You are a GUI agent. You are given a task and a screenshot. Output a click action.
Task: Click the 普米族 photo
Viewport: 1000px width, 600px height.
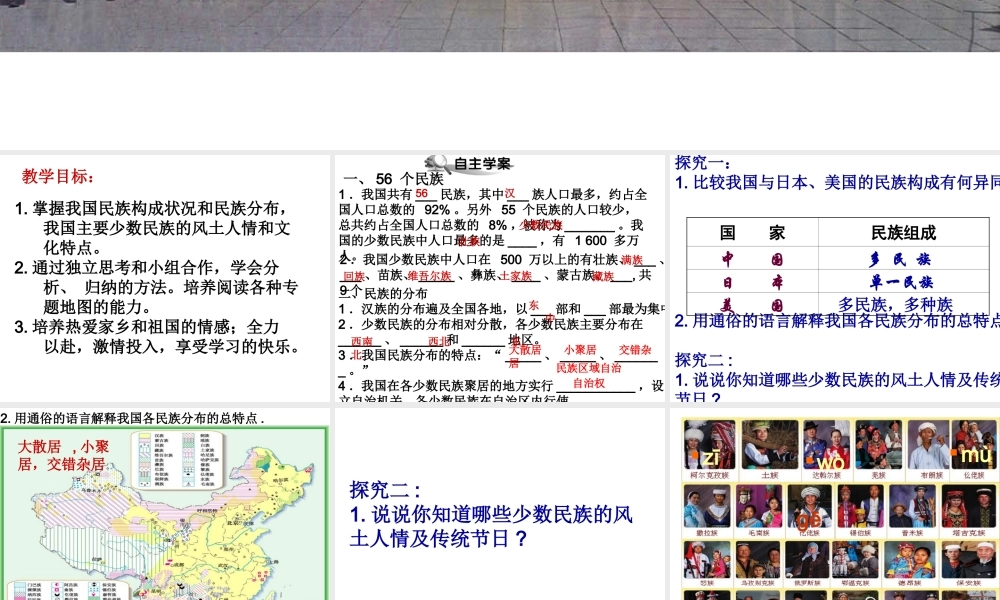point(912,506)
